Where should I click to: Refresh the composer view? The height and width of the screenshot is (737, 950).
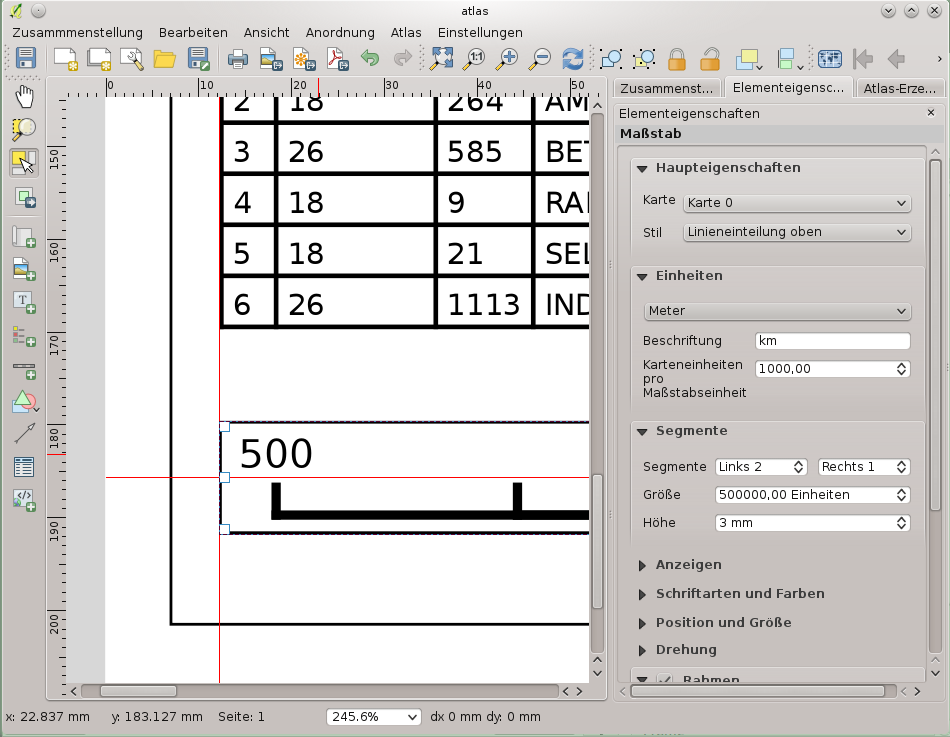pyautogui.click(x=573, y=59)
